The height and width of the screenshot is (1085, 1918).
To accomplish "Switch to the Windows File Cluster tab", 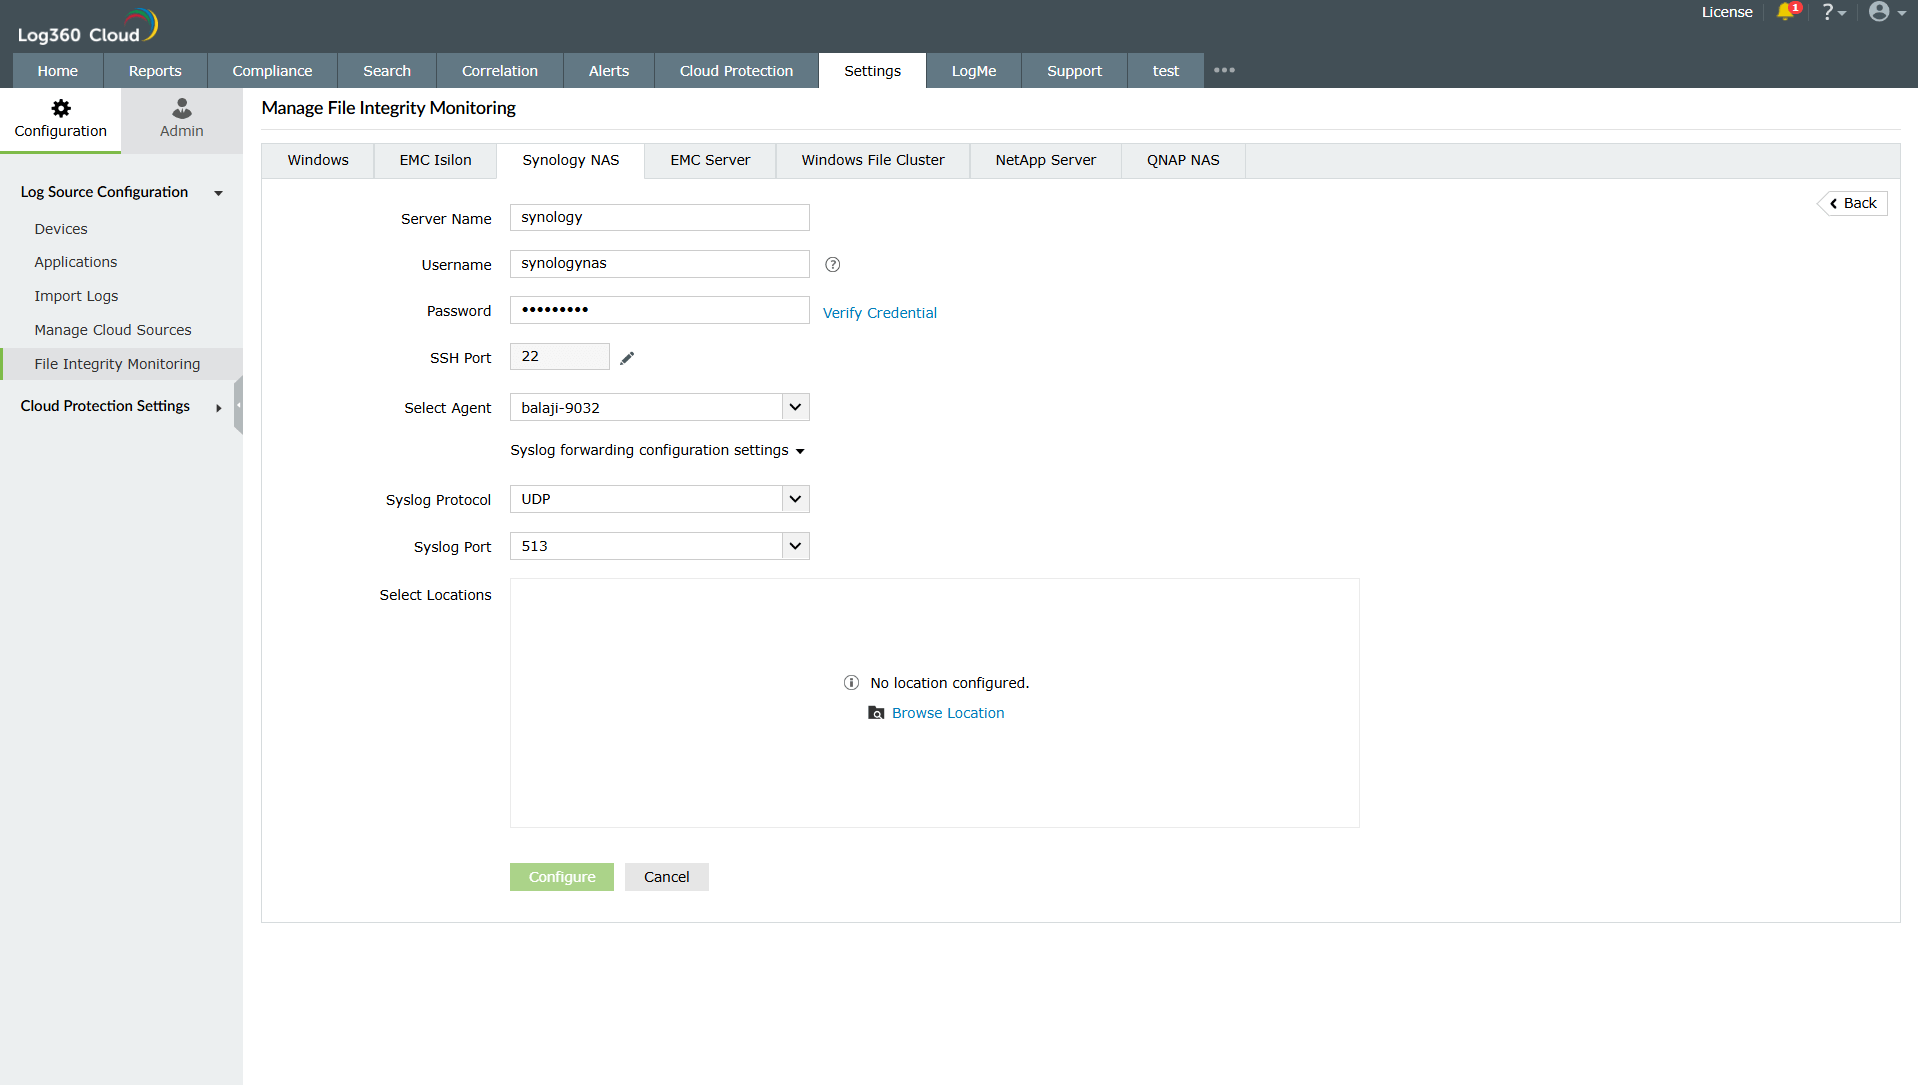I will tap(872, 160).
